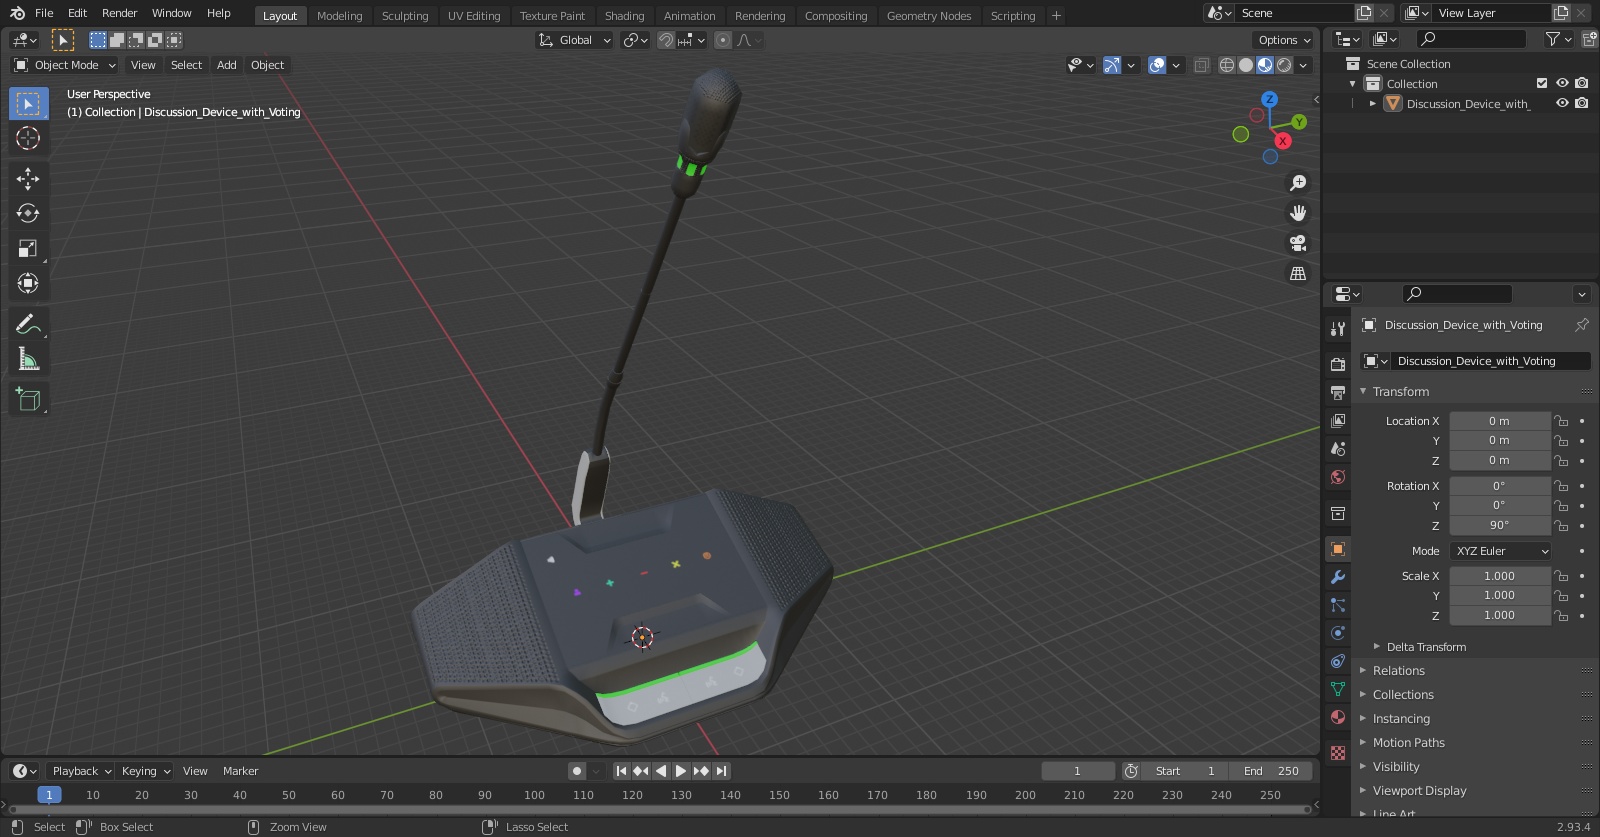Select the Cursor tool in the viewport toolbar

point(28,138)
